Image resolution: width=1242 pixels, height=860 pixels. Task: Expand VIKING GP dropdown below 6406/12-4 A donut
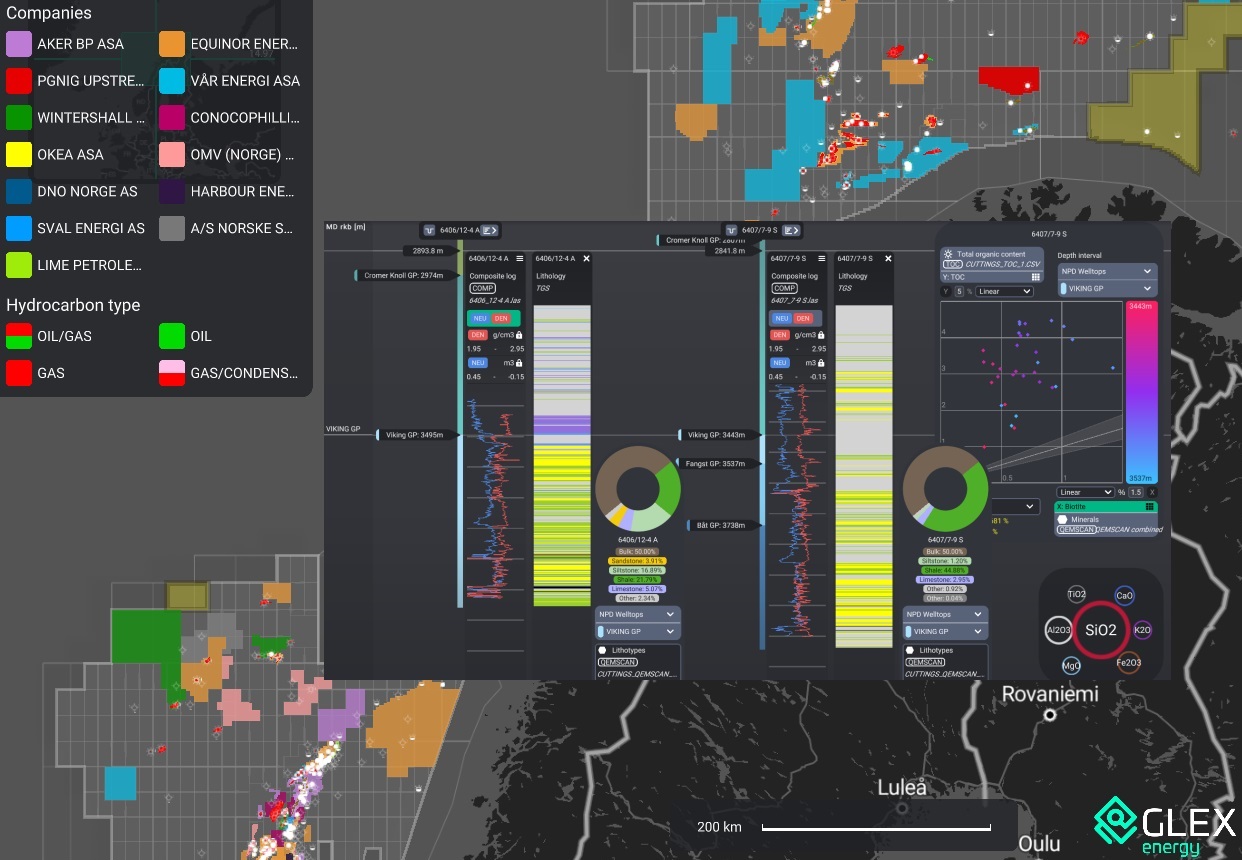coord(638,632)
